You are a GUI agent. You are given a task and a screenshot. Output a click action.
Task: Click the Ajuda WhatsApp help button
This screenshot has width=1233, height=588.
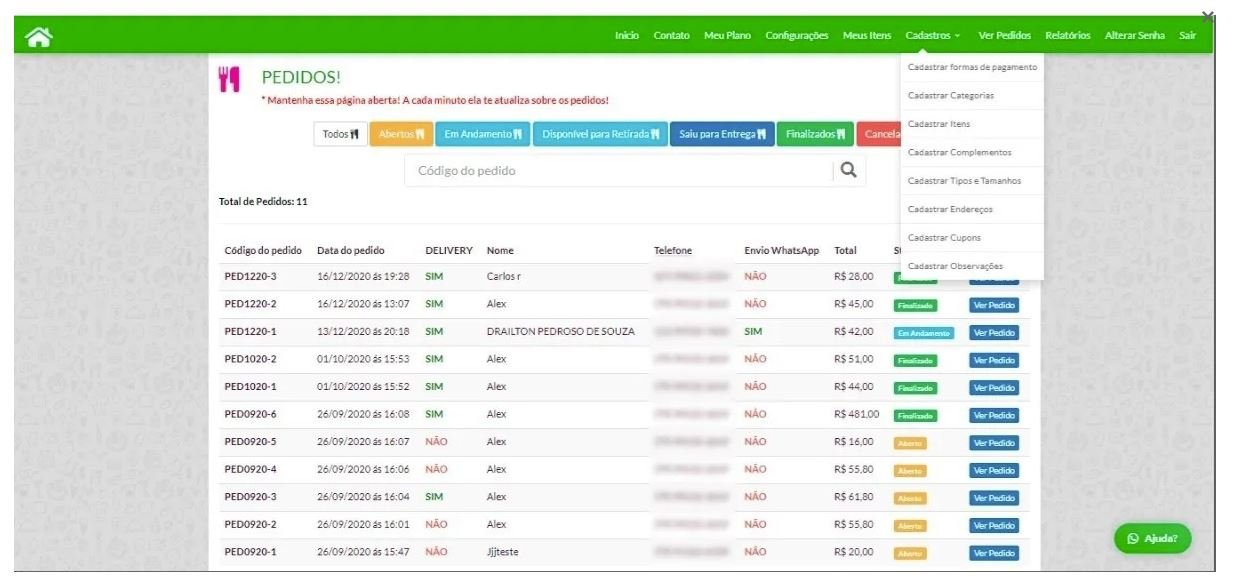[x=1152, y=538]
